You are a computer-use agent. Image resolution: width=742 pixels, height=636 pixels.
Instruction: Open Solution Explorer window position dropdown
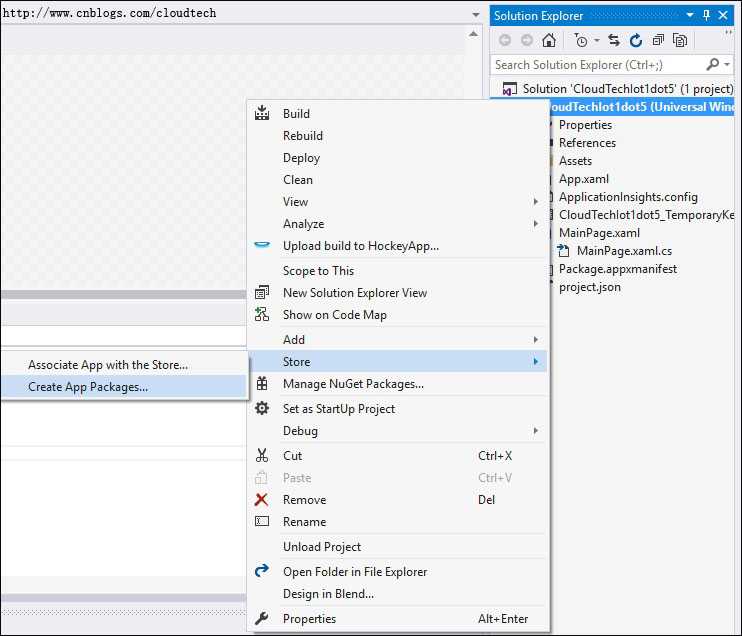point(690,16)
